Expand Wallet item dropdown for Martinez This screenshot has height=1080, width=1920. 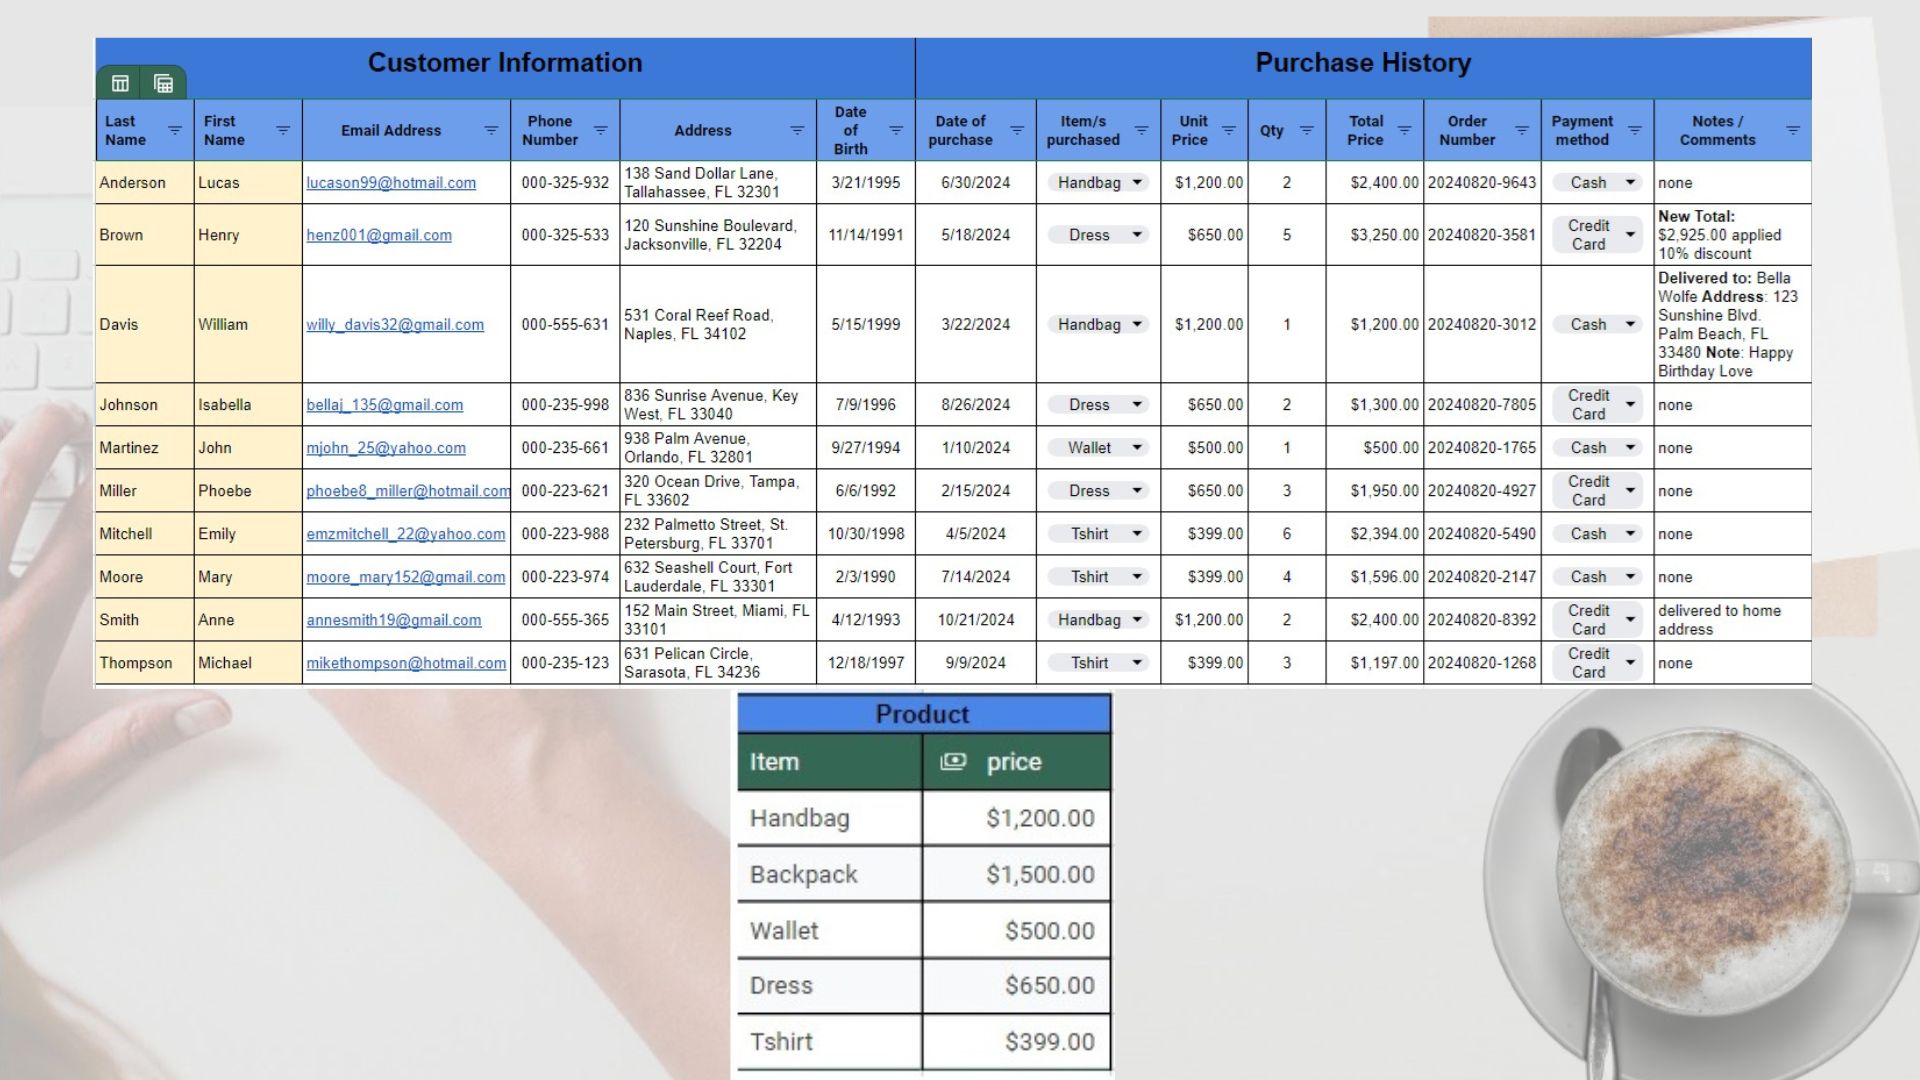1137,448
